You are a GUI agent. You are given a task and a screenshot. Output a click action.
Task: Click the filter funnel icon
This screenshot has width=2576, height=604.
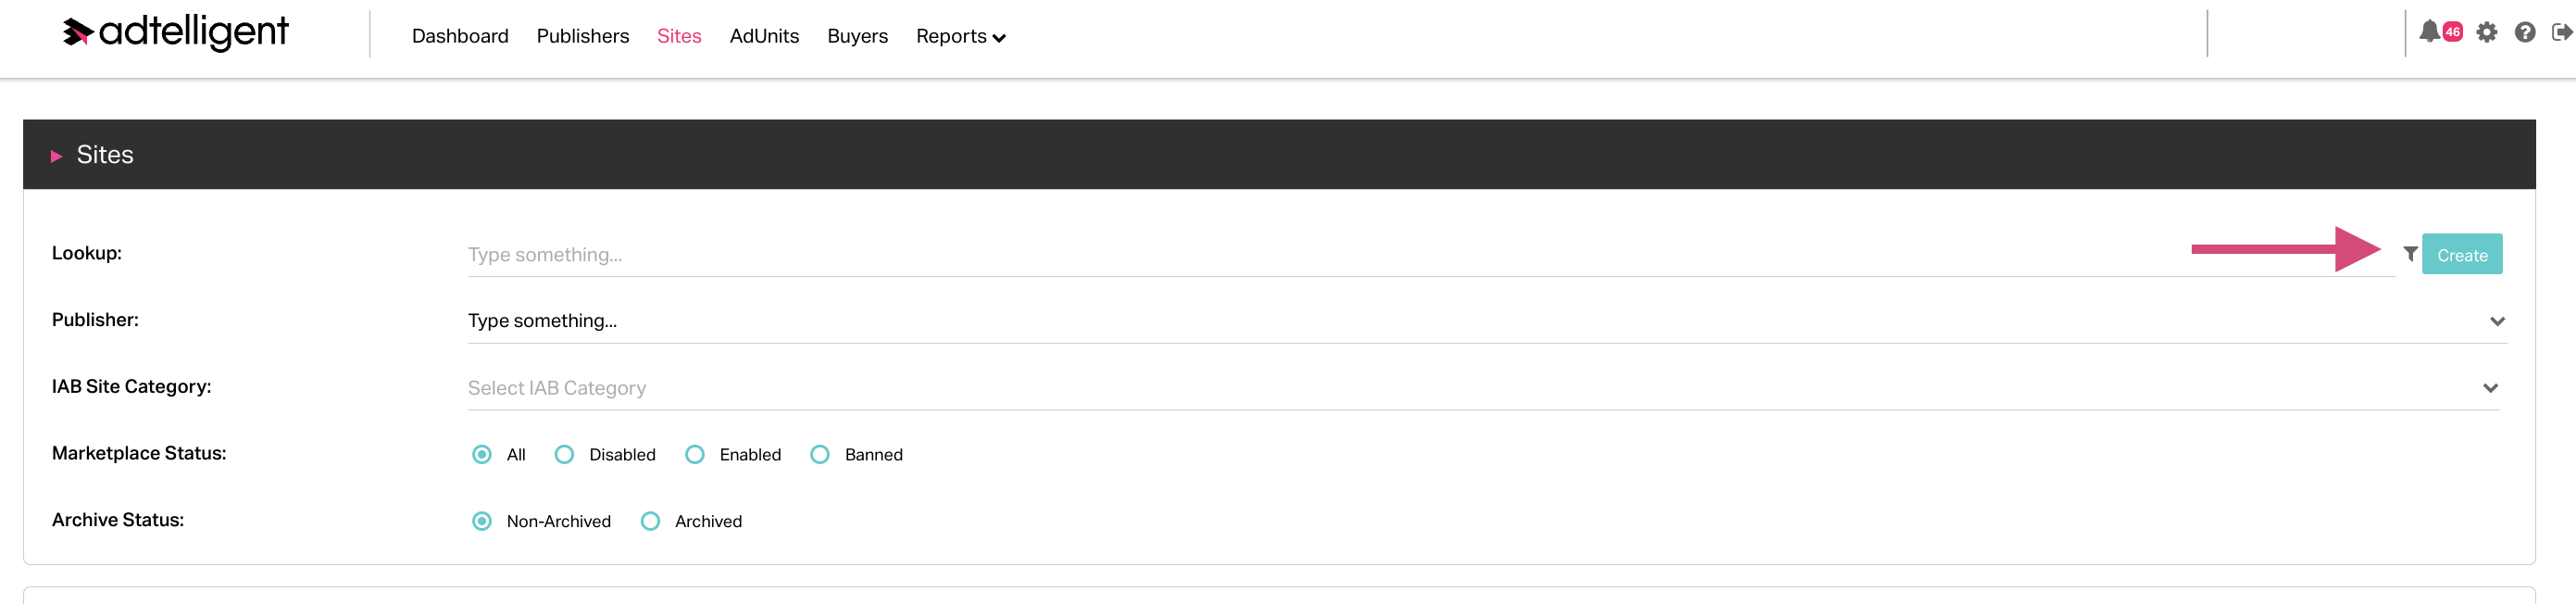pos(2410,254)
